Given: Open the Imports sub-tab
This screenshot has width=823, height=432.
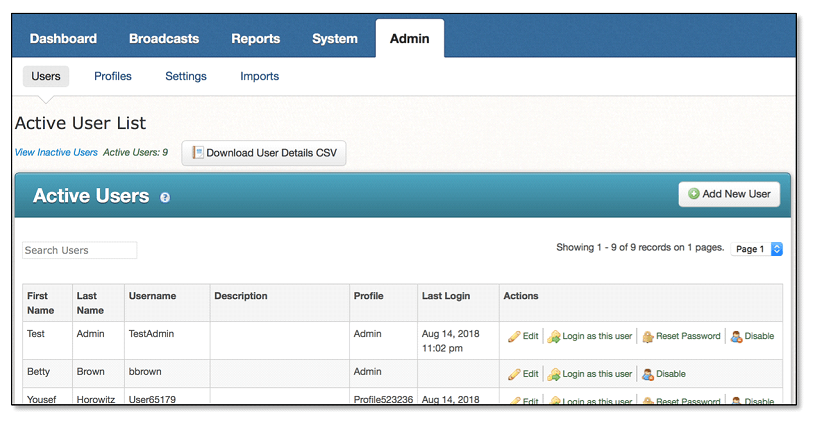Looking at the screenshot, I should [259, 76].
